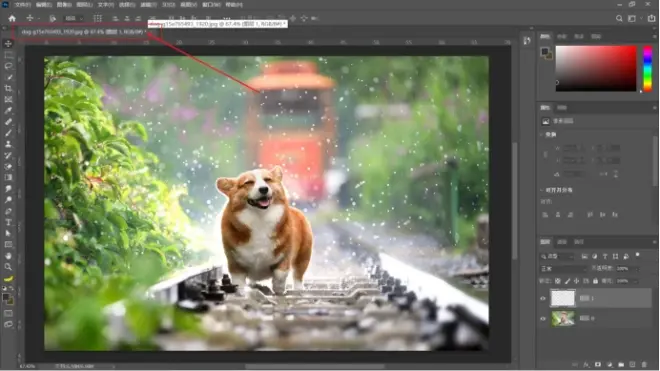660x371 pixels.
Task: Create new adjustment layer icon
Action: 609,365
